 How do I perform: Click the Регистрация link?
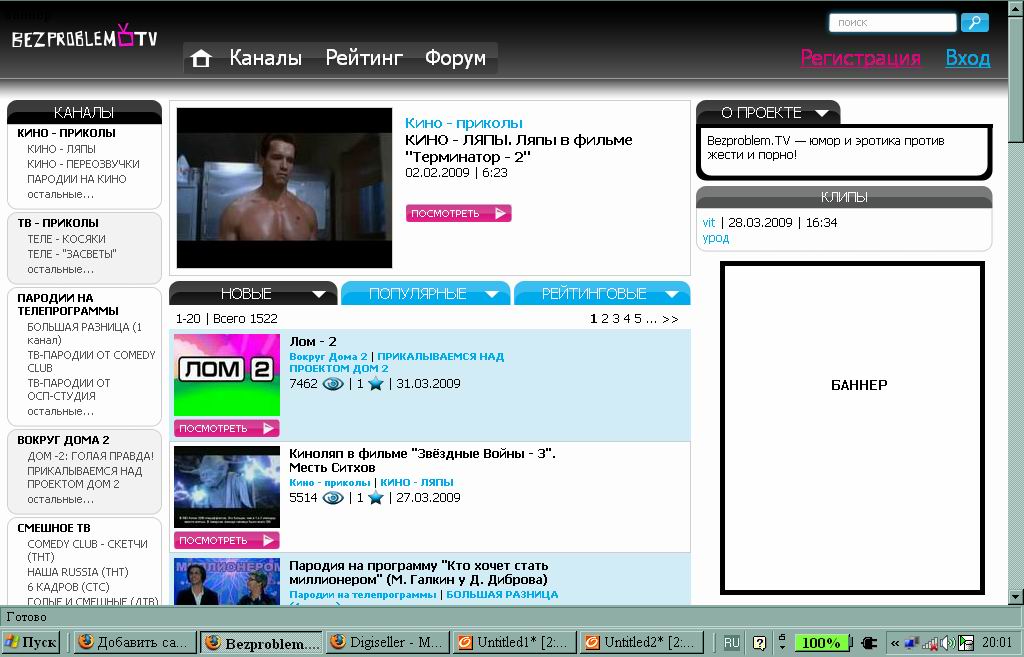click(x=861, y=58)
